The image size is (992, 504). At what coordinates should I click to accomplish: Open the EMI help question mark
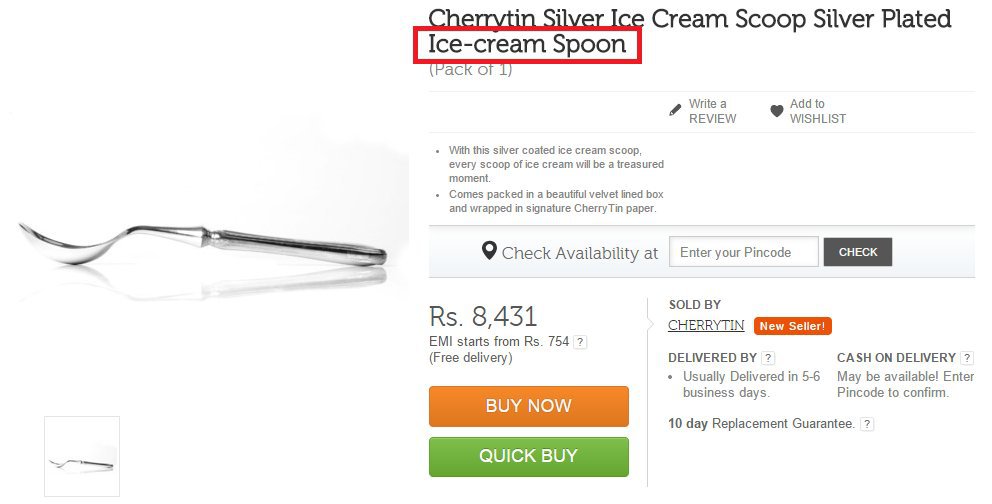(x=580, y=342)
